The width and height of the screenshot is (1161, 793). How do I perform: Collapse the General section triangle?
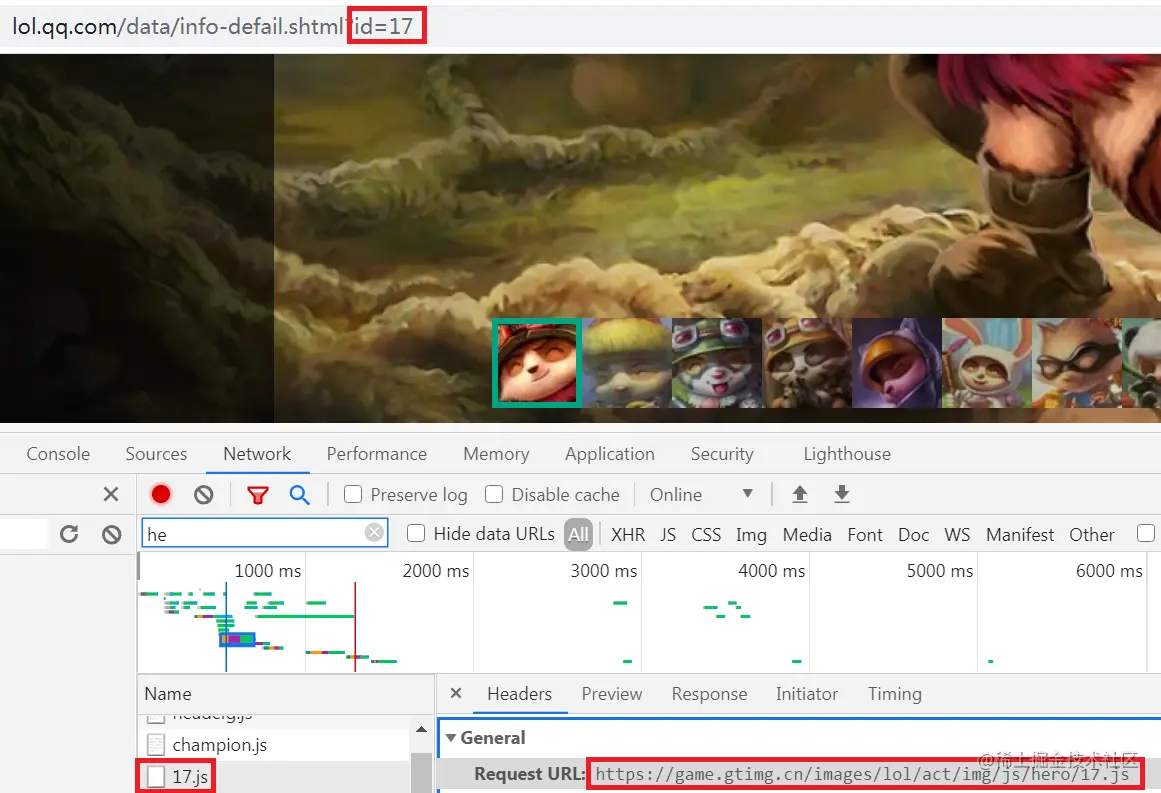(x=451, y=737)
